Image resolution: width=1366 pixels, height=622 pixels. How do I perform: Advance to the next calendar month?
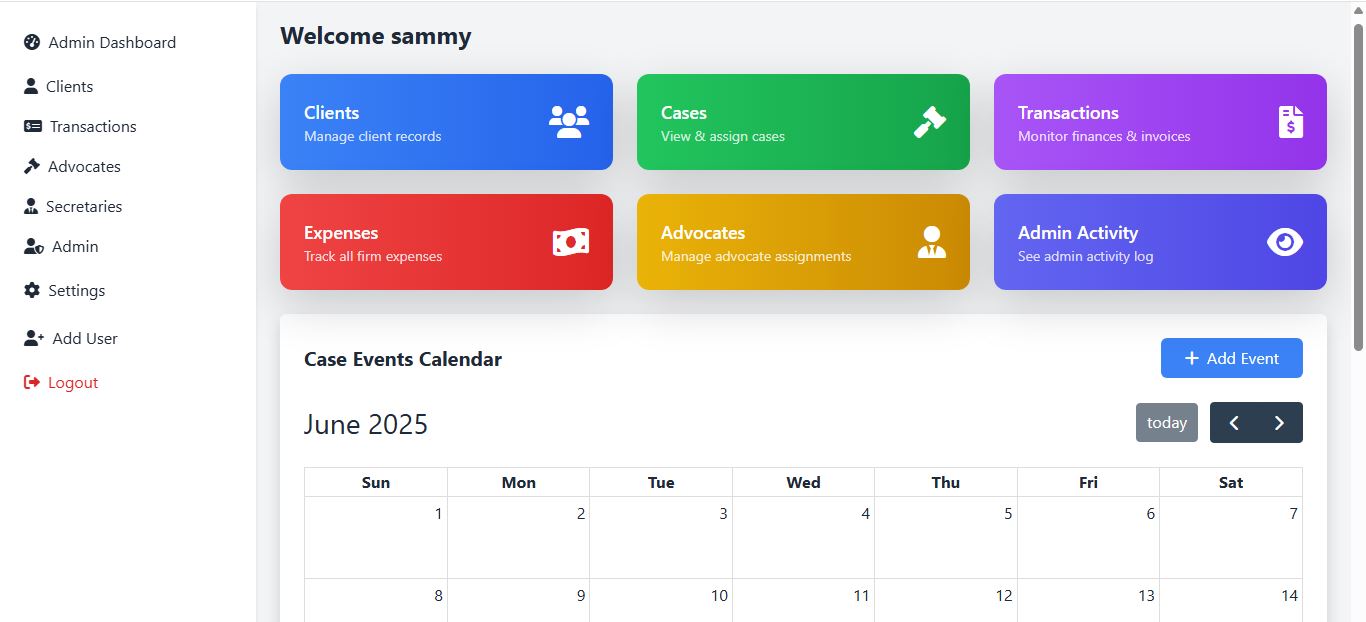tap(1279, 422)
